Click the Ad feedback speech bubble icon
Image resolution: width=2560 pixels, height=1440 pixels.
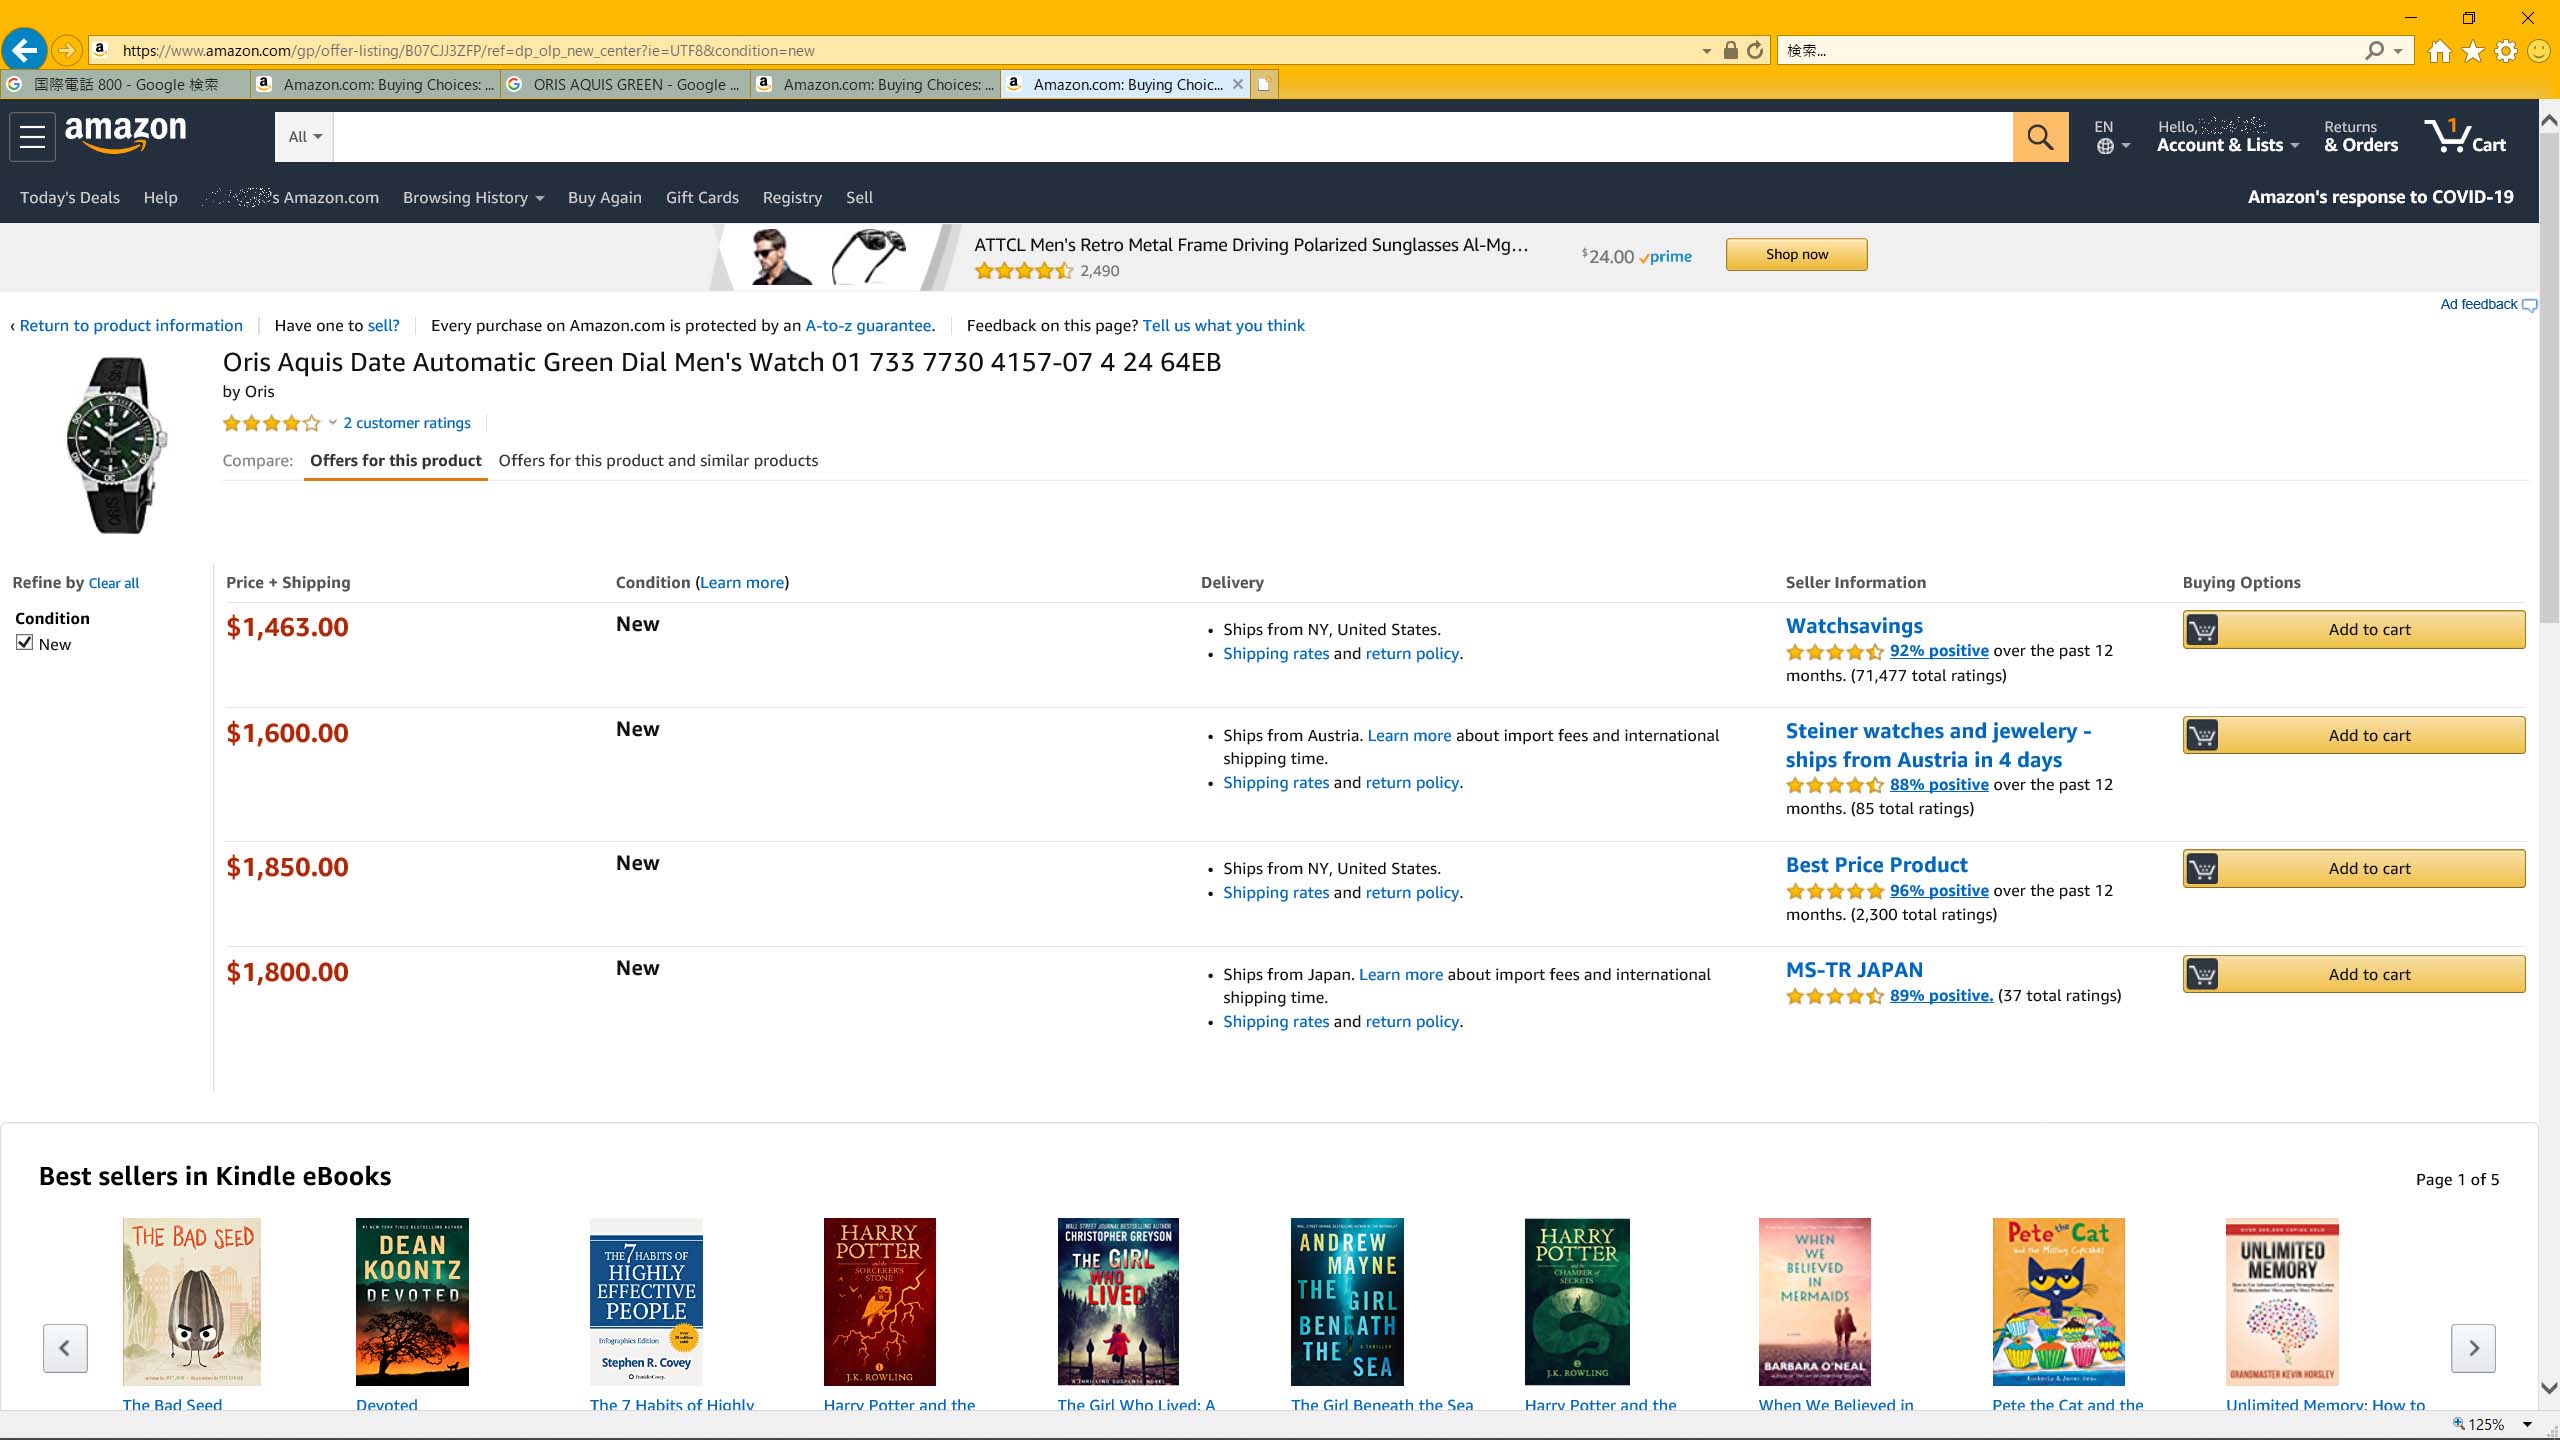tap(2529, 305)
